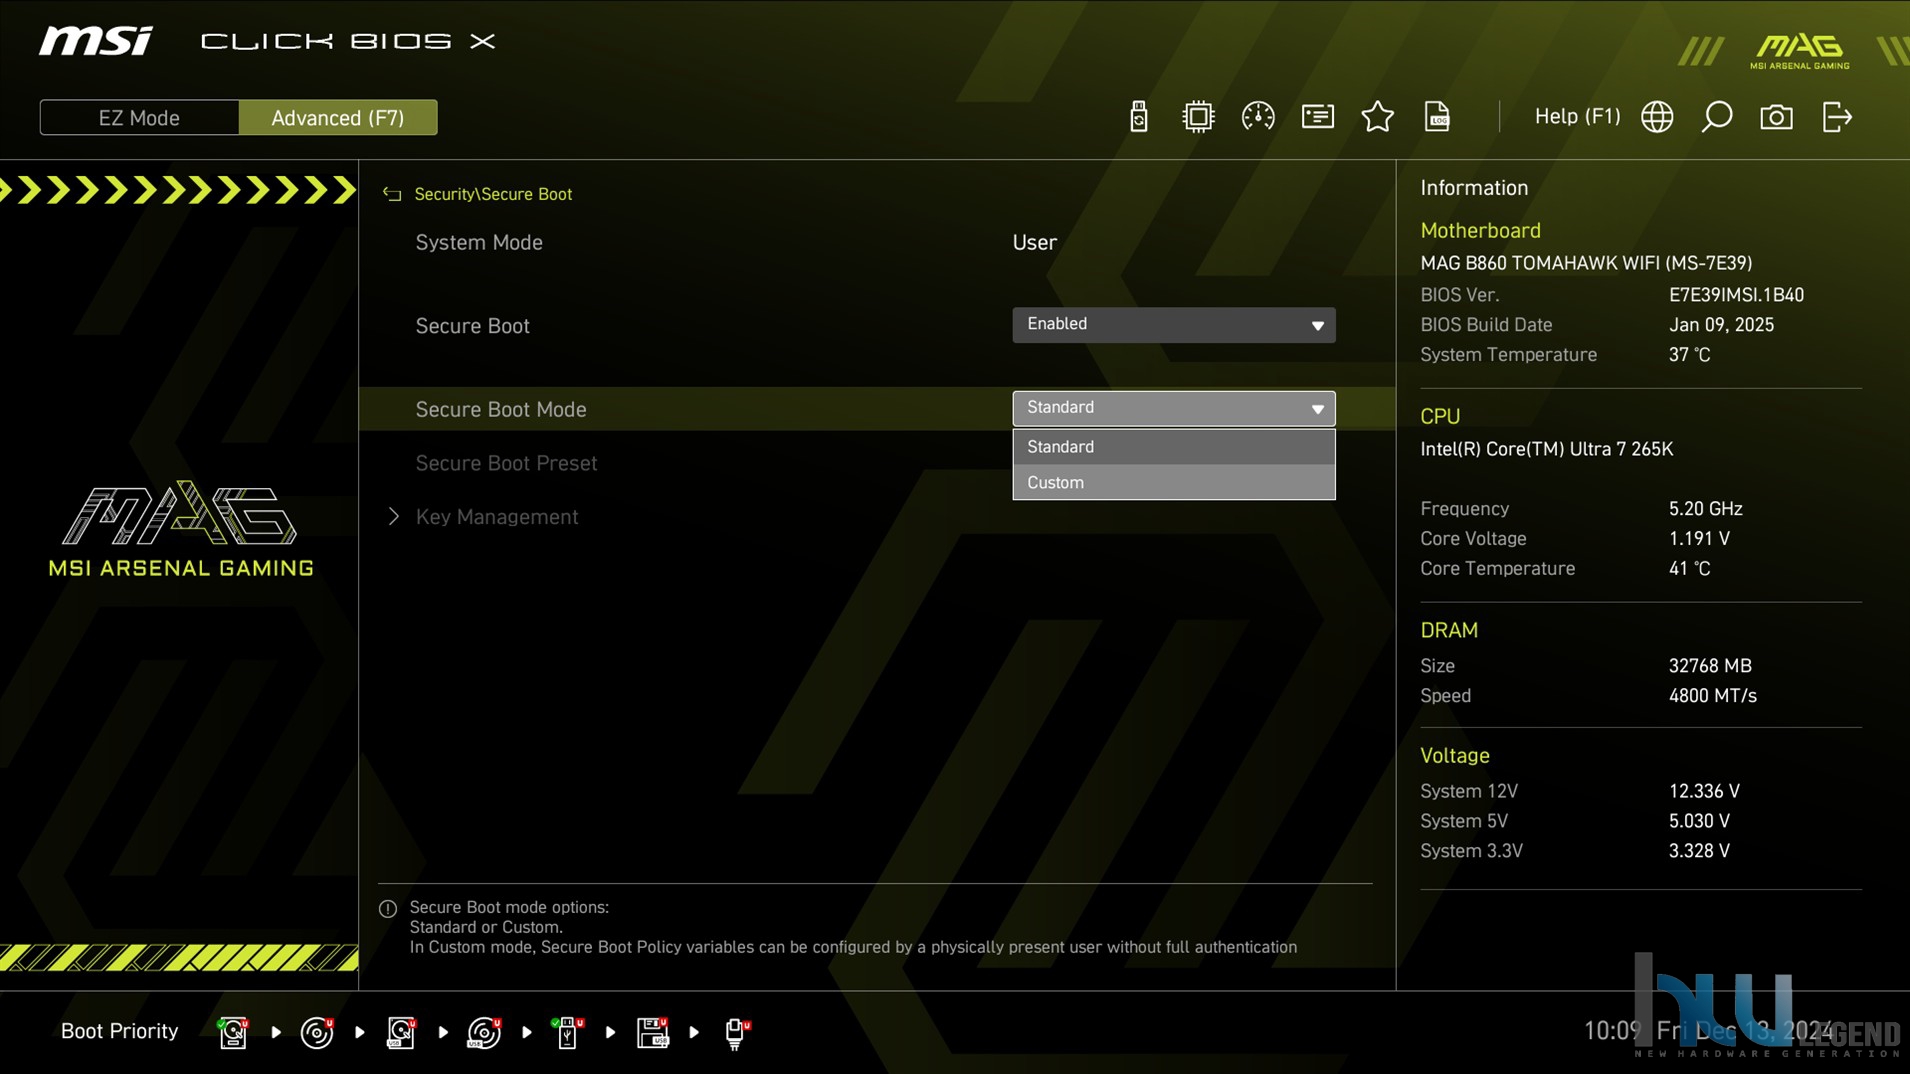Select the hard disk boot priority icon
1910x1074 pixels.
pos(233,1032)
